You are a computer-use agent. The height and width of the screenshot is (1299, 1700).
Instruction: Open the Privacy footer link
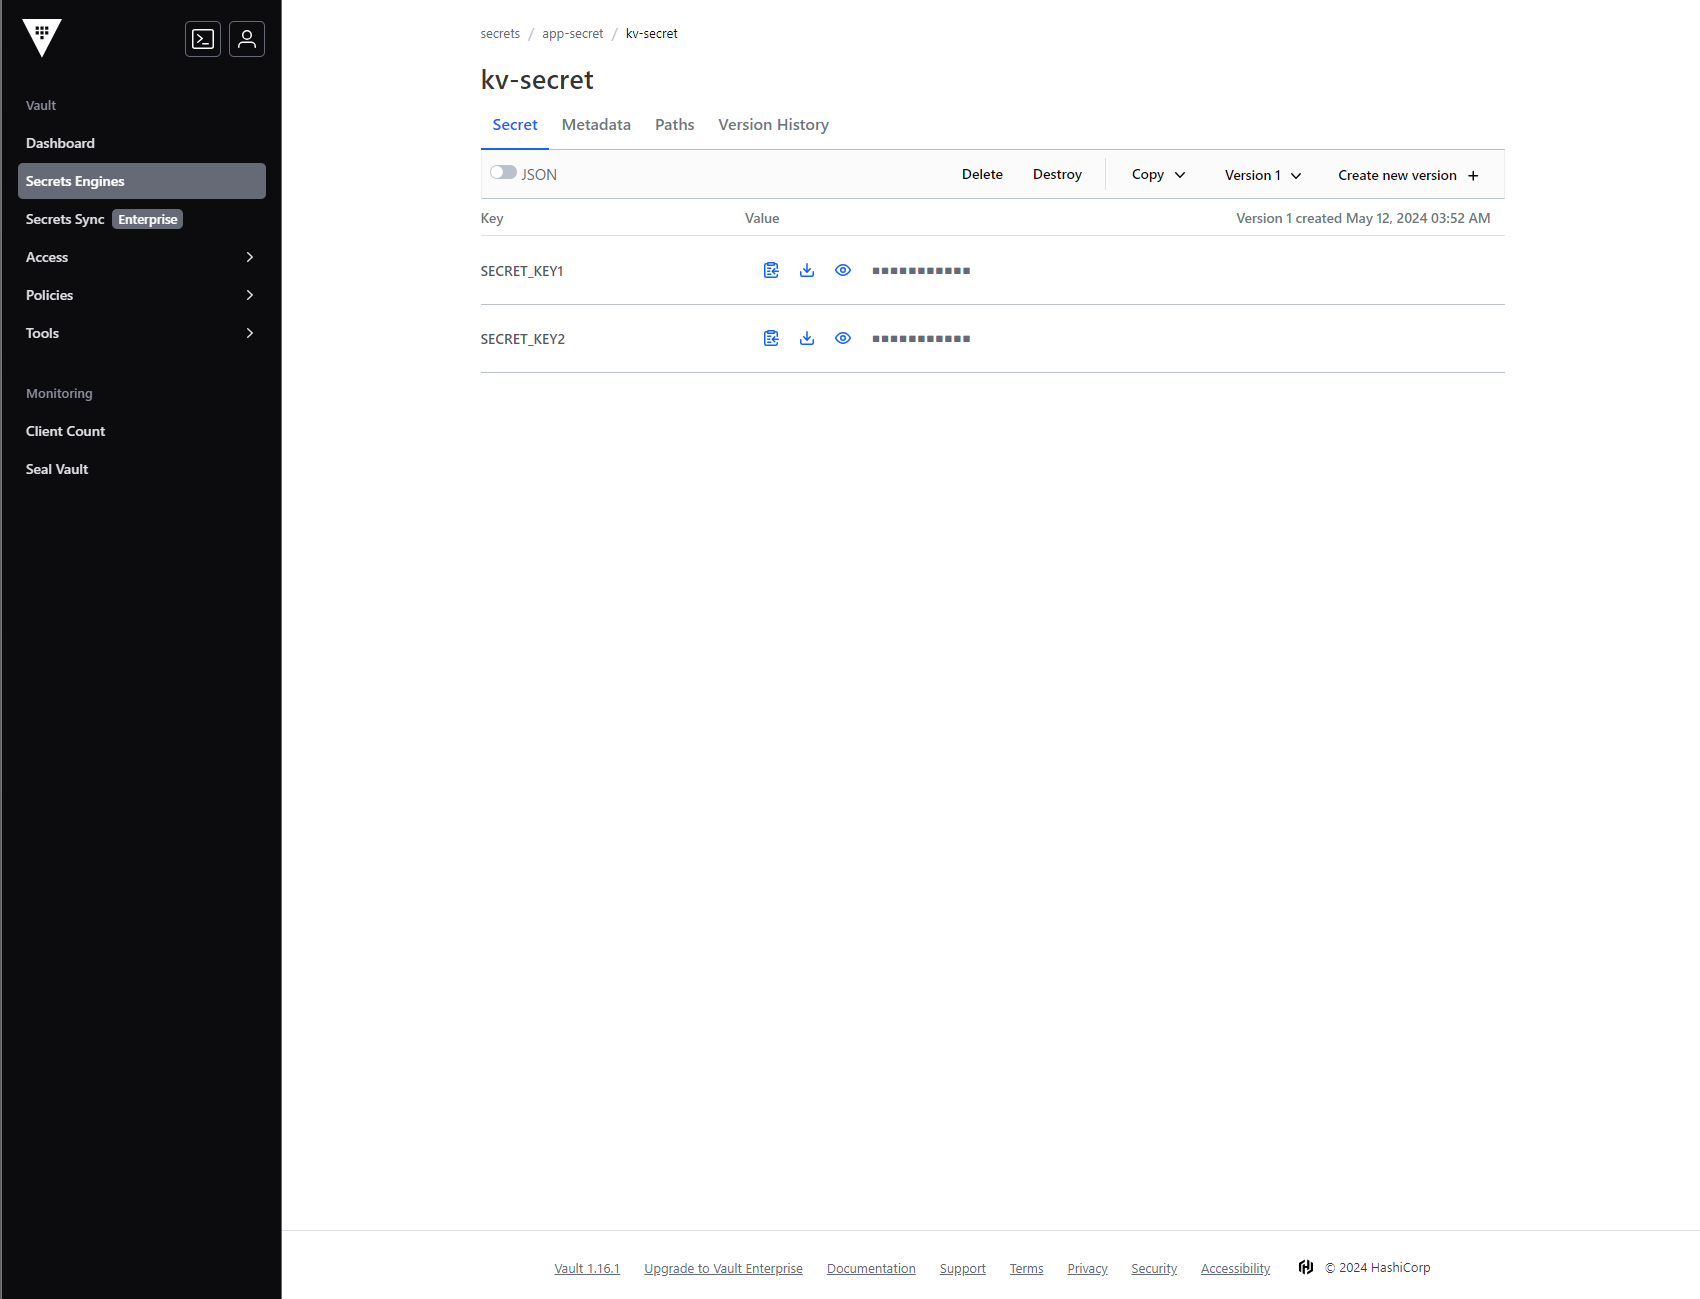(1087, 1268)
